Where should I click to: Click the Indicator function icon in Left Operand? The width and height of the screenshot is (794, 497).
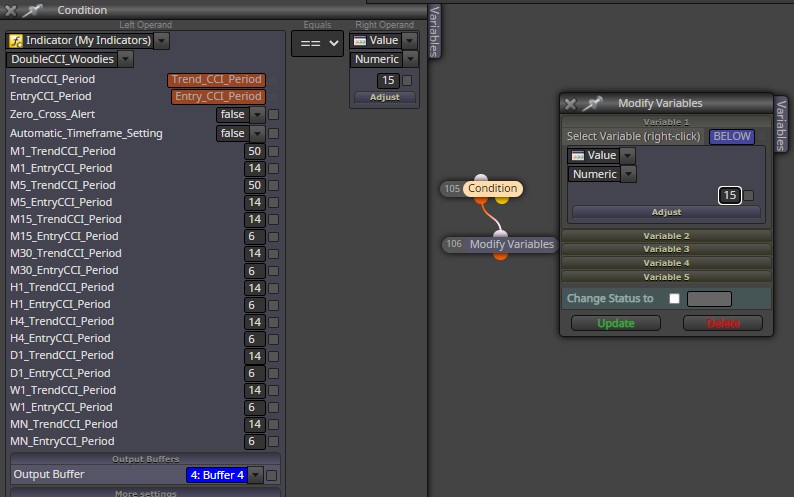[16, 41]
